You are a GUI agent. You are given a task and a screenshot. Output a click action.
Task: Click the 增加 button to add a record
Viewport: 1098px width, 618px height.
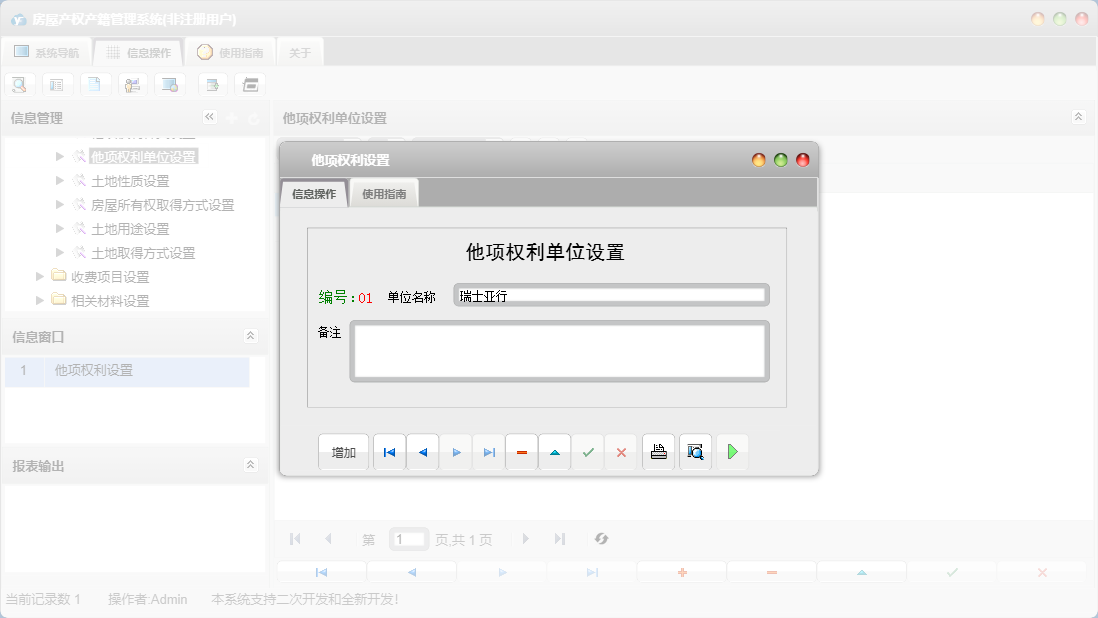click(343, 452)
